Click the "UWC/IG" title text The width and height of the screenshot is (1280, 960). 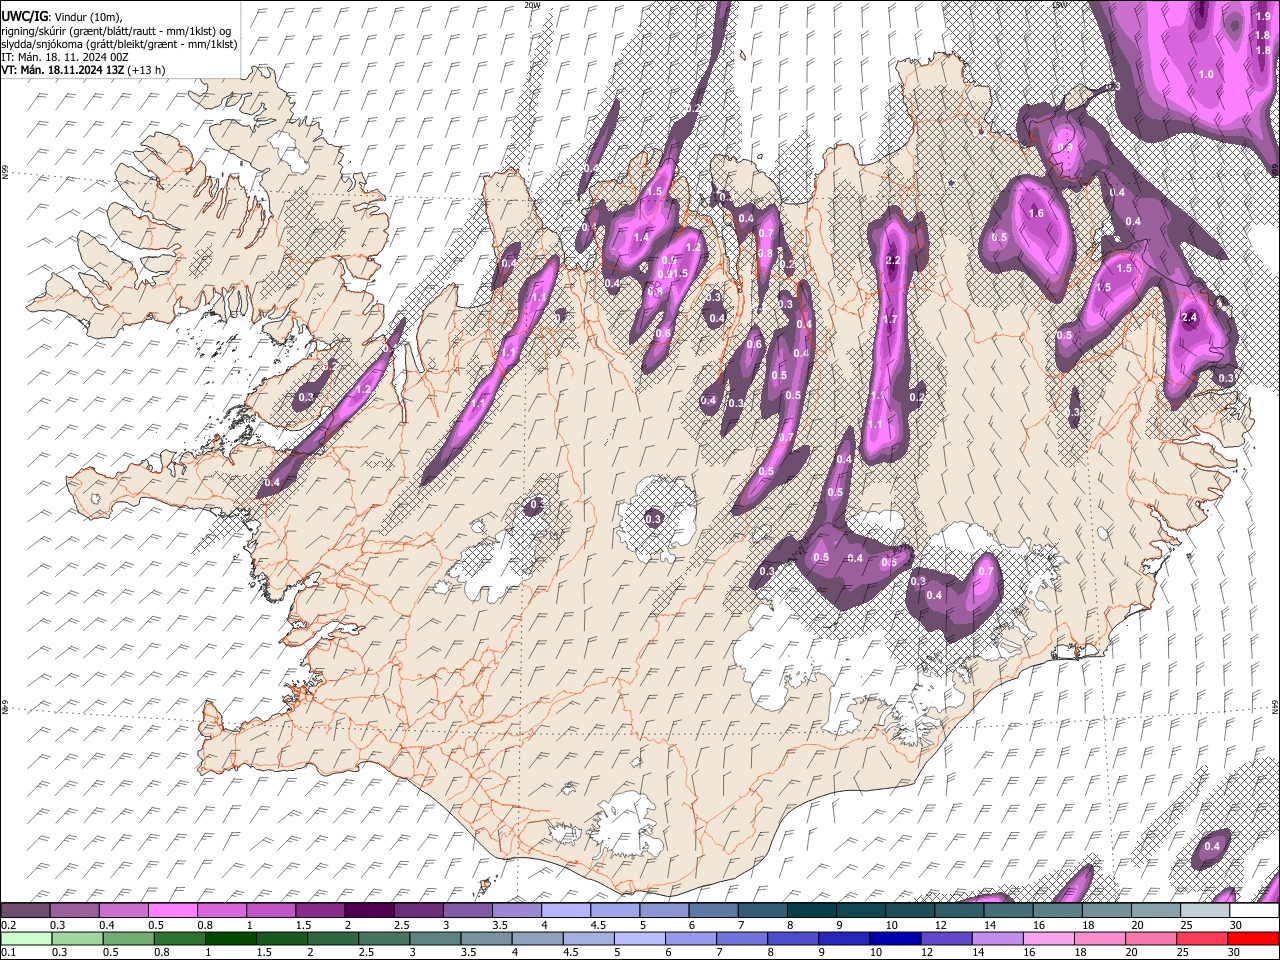pos(24,16)
